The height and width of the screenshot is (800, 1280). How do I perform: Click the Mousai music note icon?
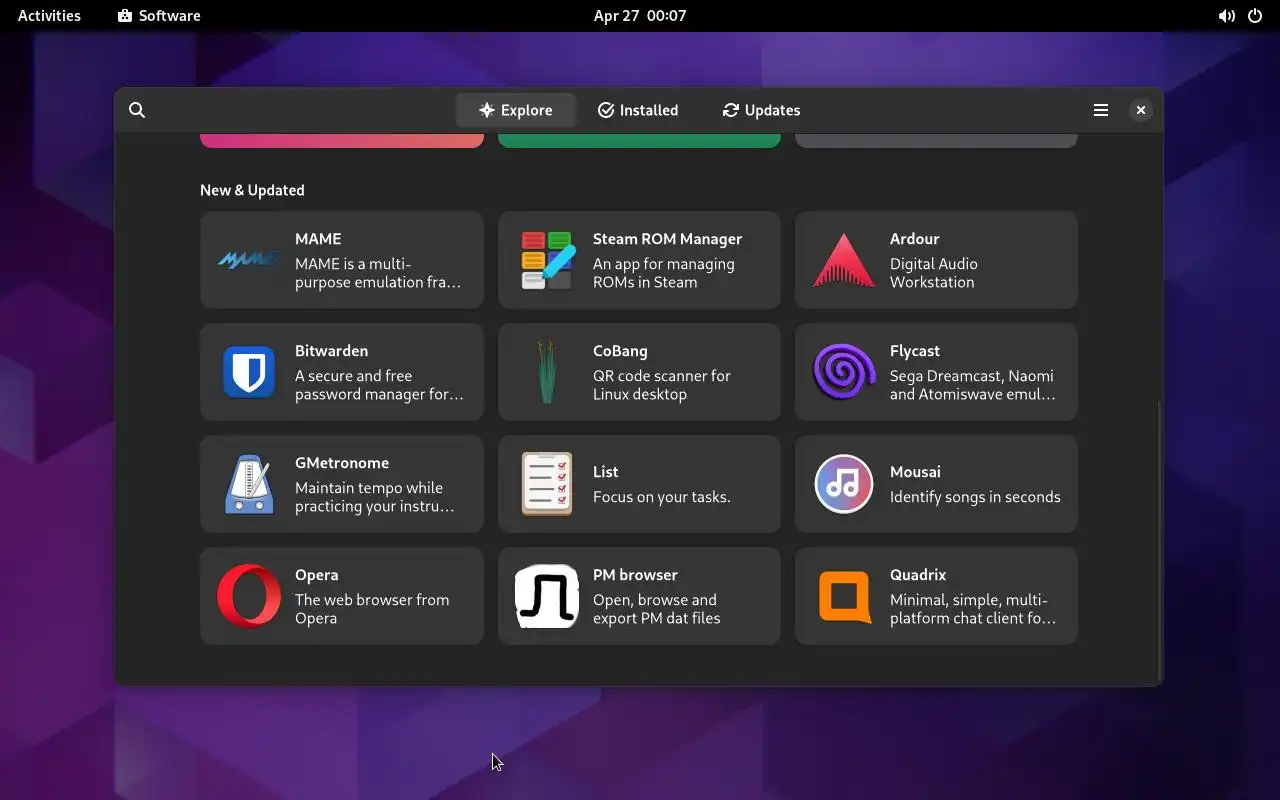click(x=844, y=484)
